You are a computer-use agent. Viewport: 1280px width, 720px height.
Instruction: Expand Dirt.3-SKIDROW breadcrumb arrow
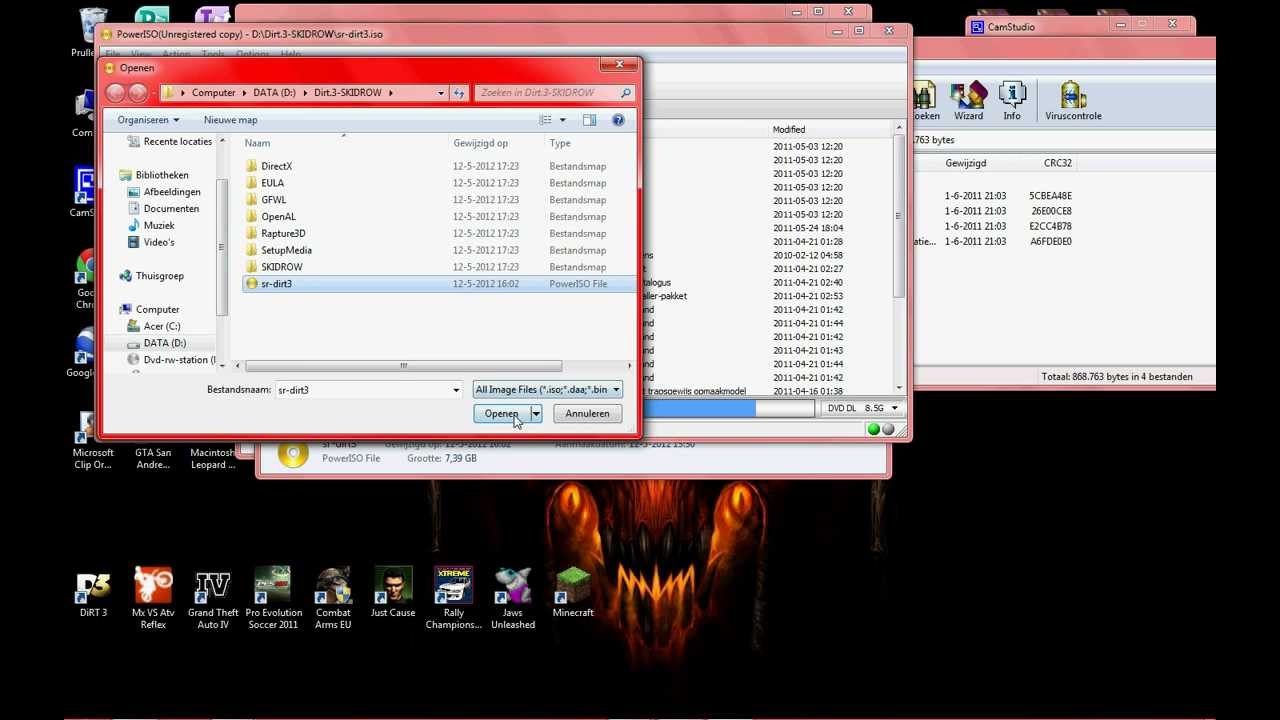[390, 93]
